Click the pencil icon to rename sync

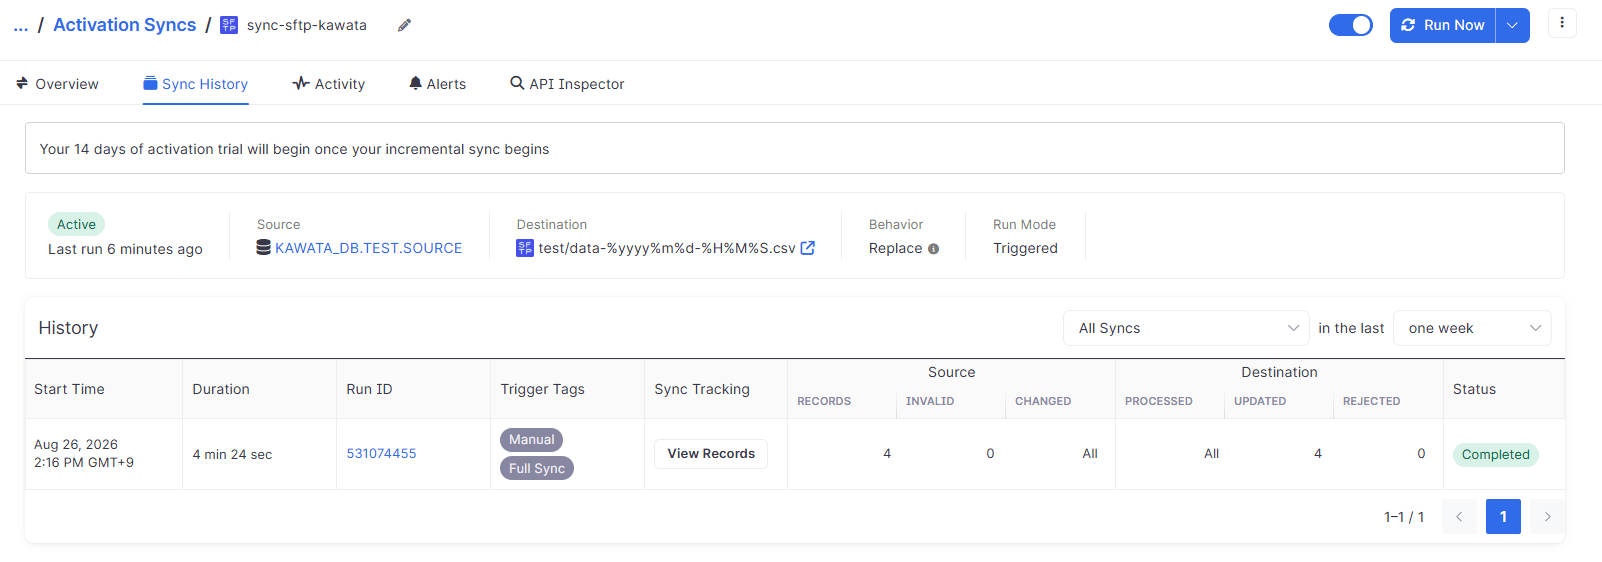pos(404,25)
